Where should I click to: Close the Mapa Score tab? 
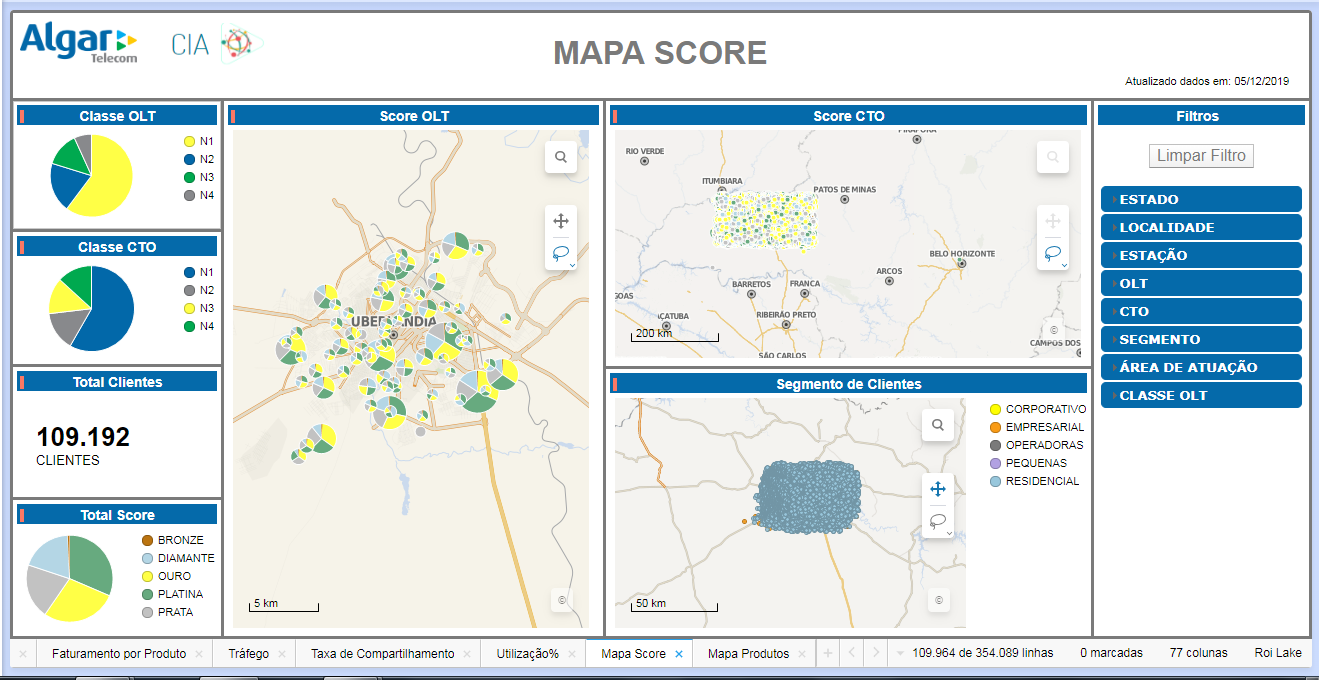point(678,654)
